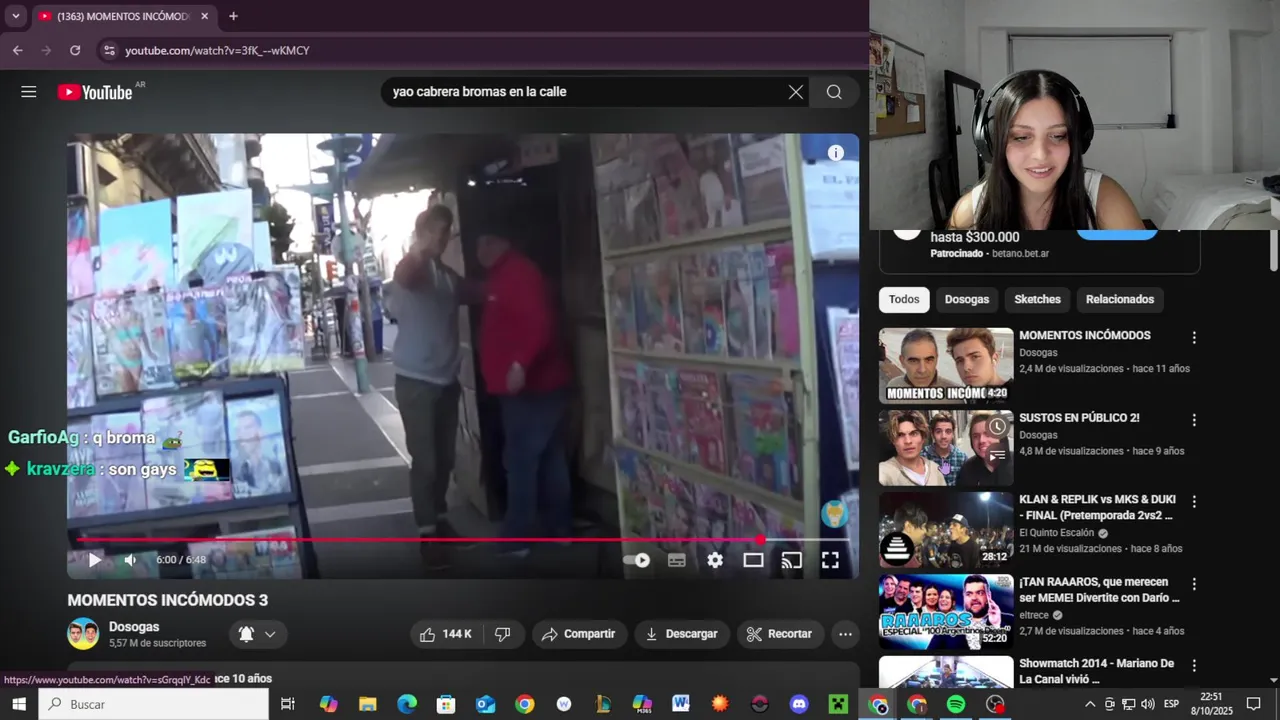Click the search magnifier button

pos(834,92)
